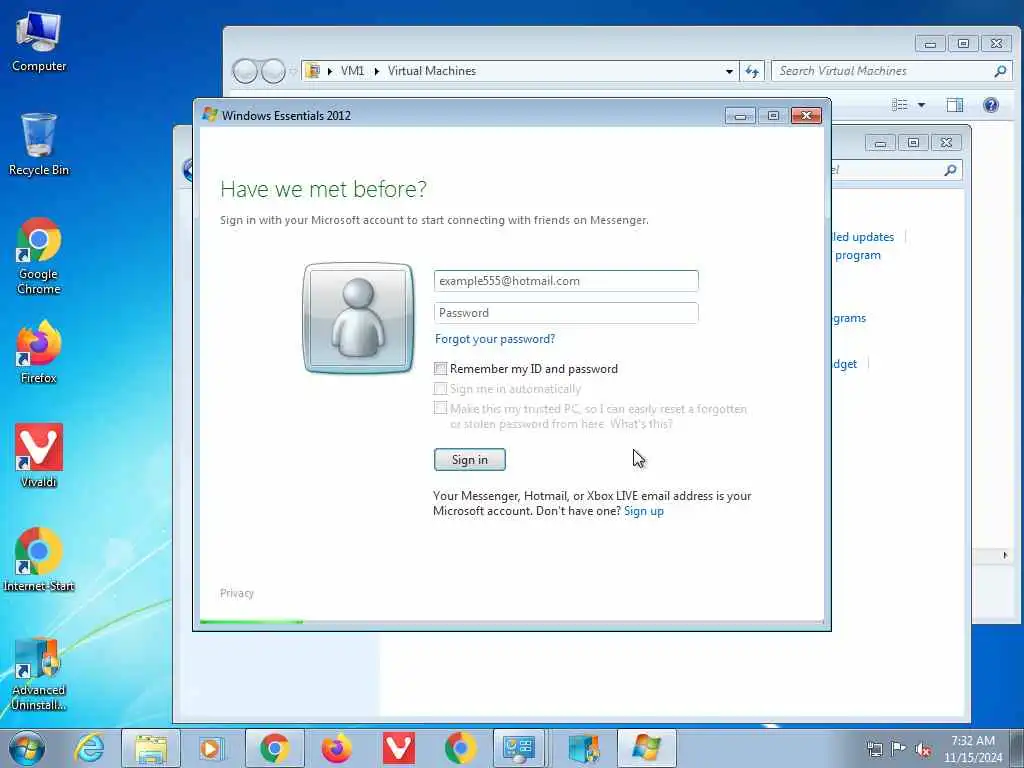Click VM1 in the address breadcrumb
This screenshot has width=1024, height=768.
point(353,71)
